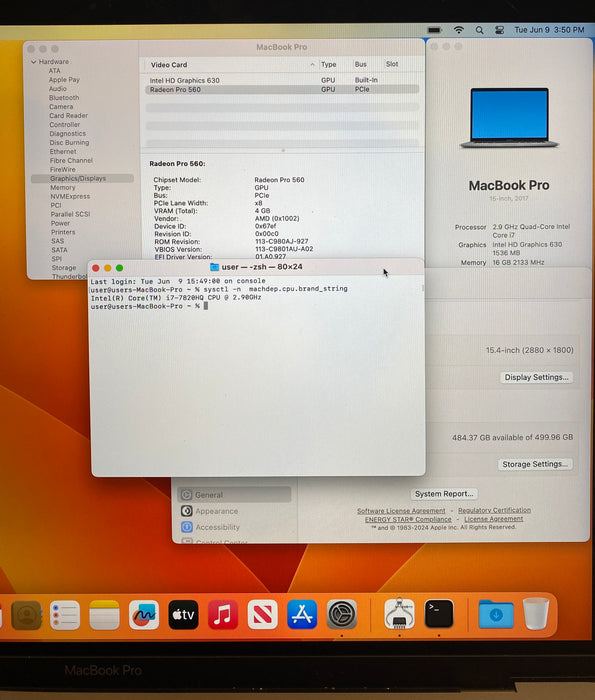Open Control Center in menu bar

[499, 30]
